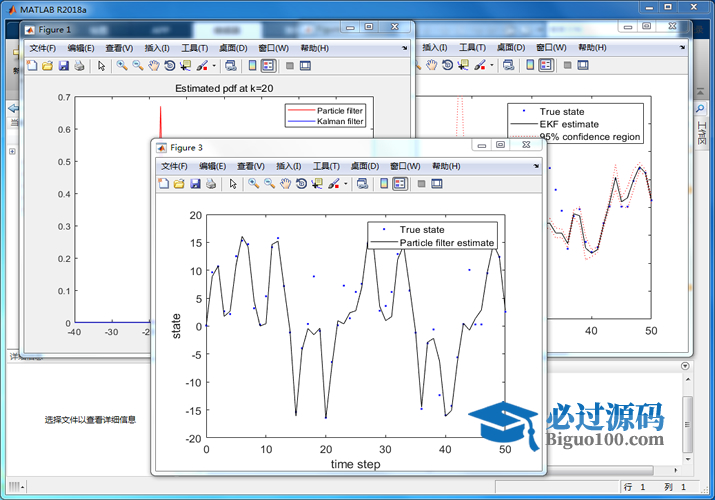Viewport: 715px width, 500px height.
Task: Toggle Insert Colorbar button in Figure 1
Action: pos(252,66)
